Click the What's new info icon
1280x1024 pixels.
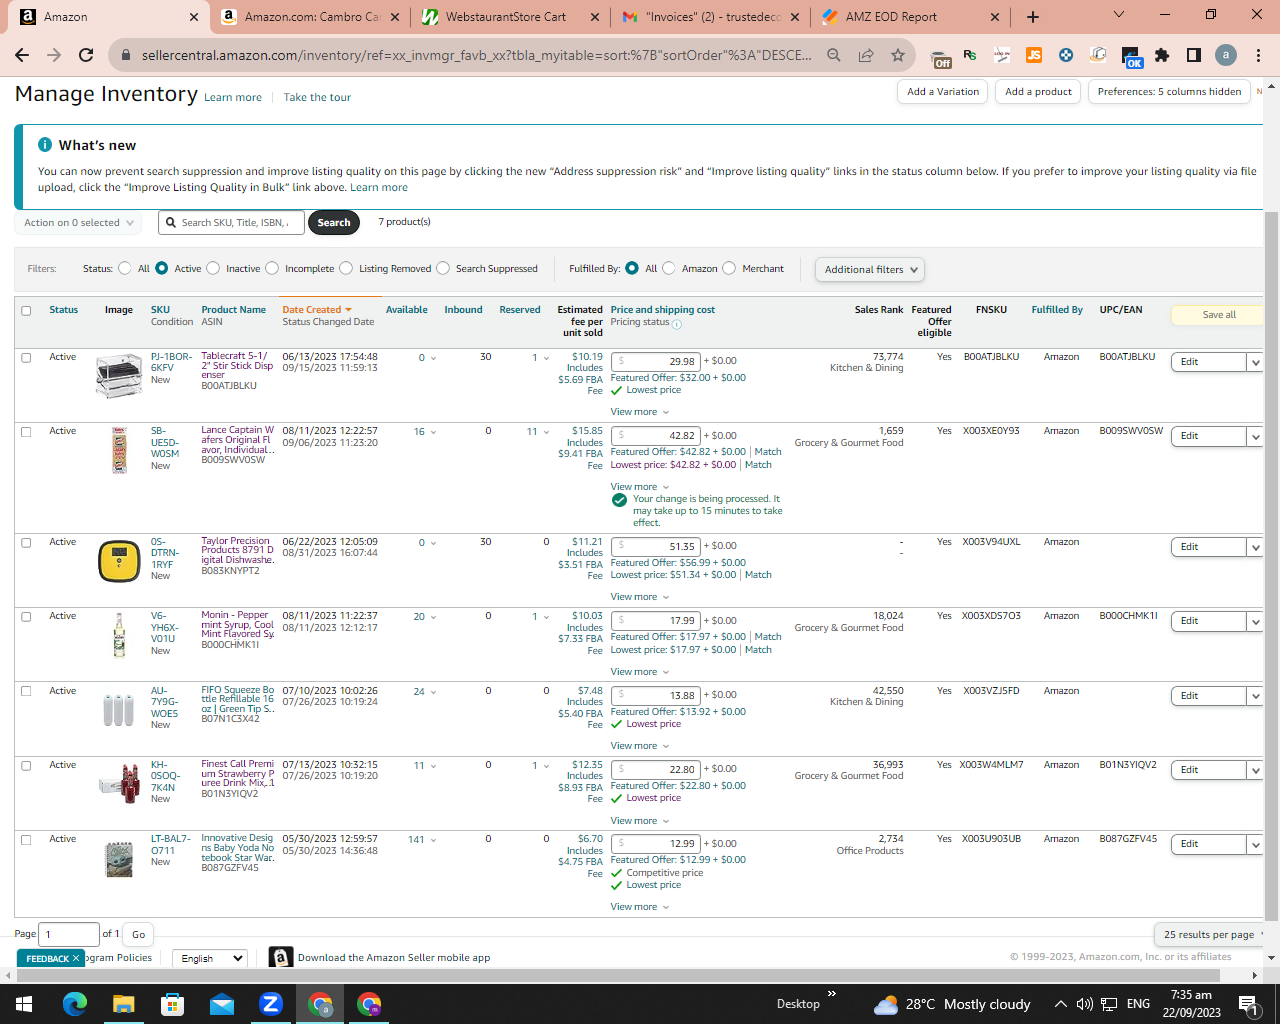click(45, 145)
